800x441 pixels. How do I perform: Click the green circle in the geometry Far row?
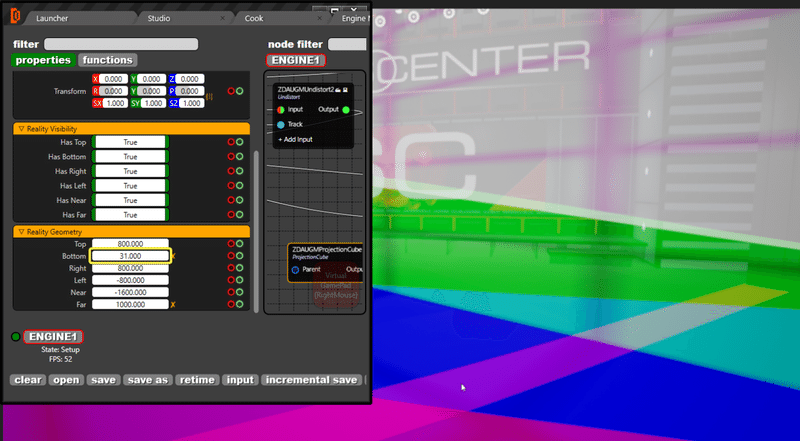coord(239,304)
